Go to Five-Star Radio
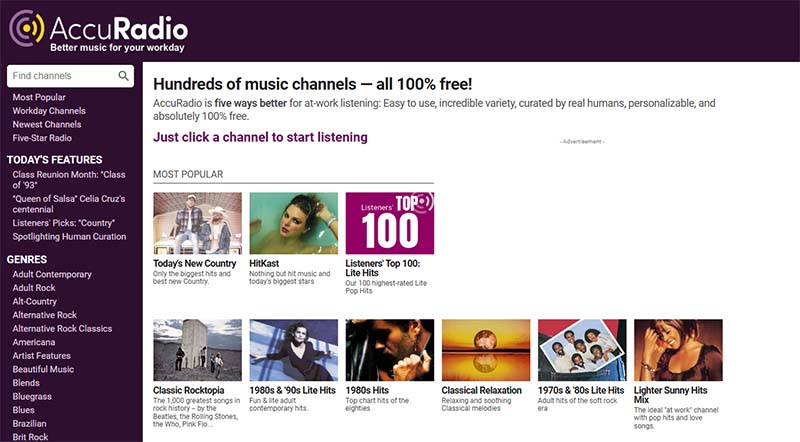 (42, 138)
